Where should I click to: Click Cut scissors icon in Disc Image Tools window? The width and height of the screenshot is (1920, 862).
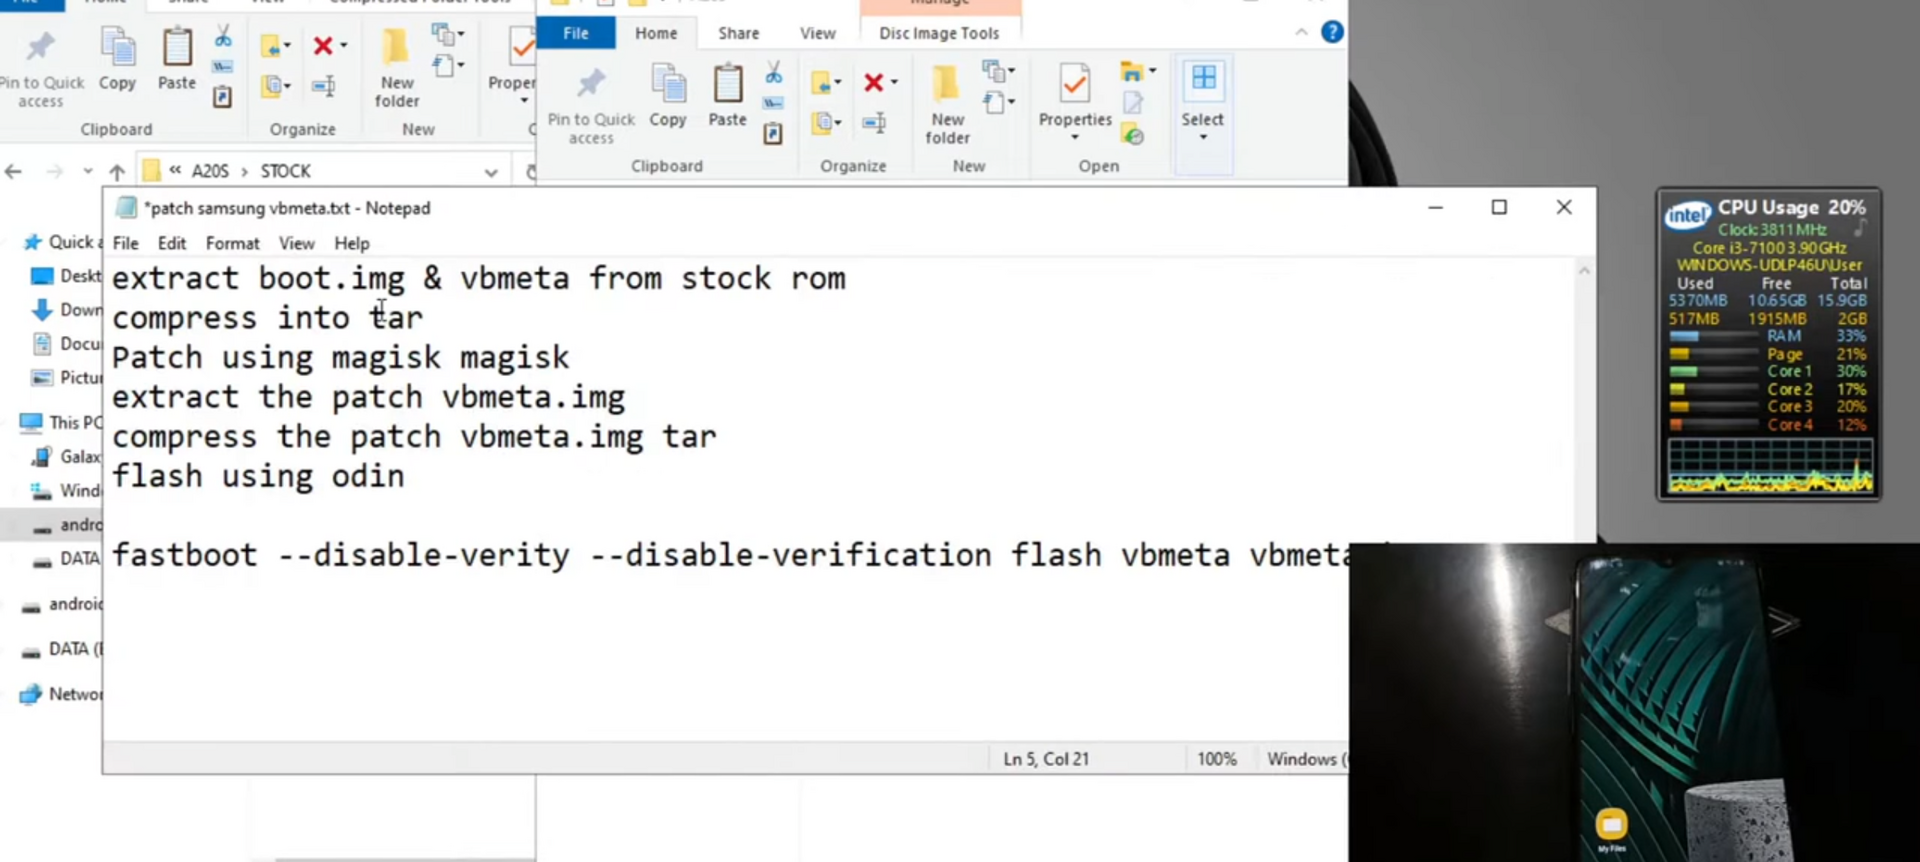(773, 73)
